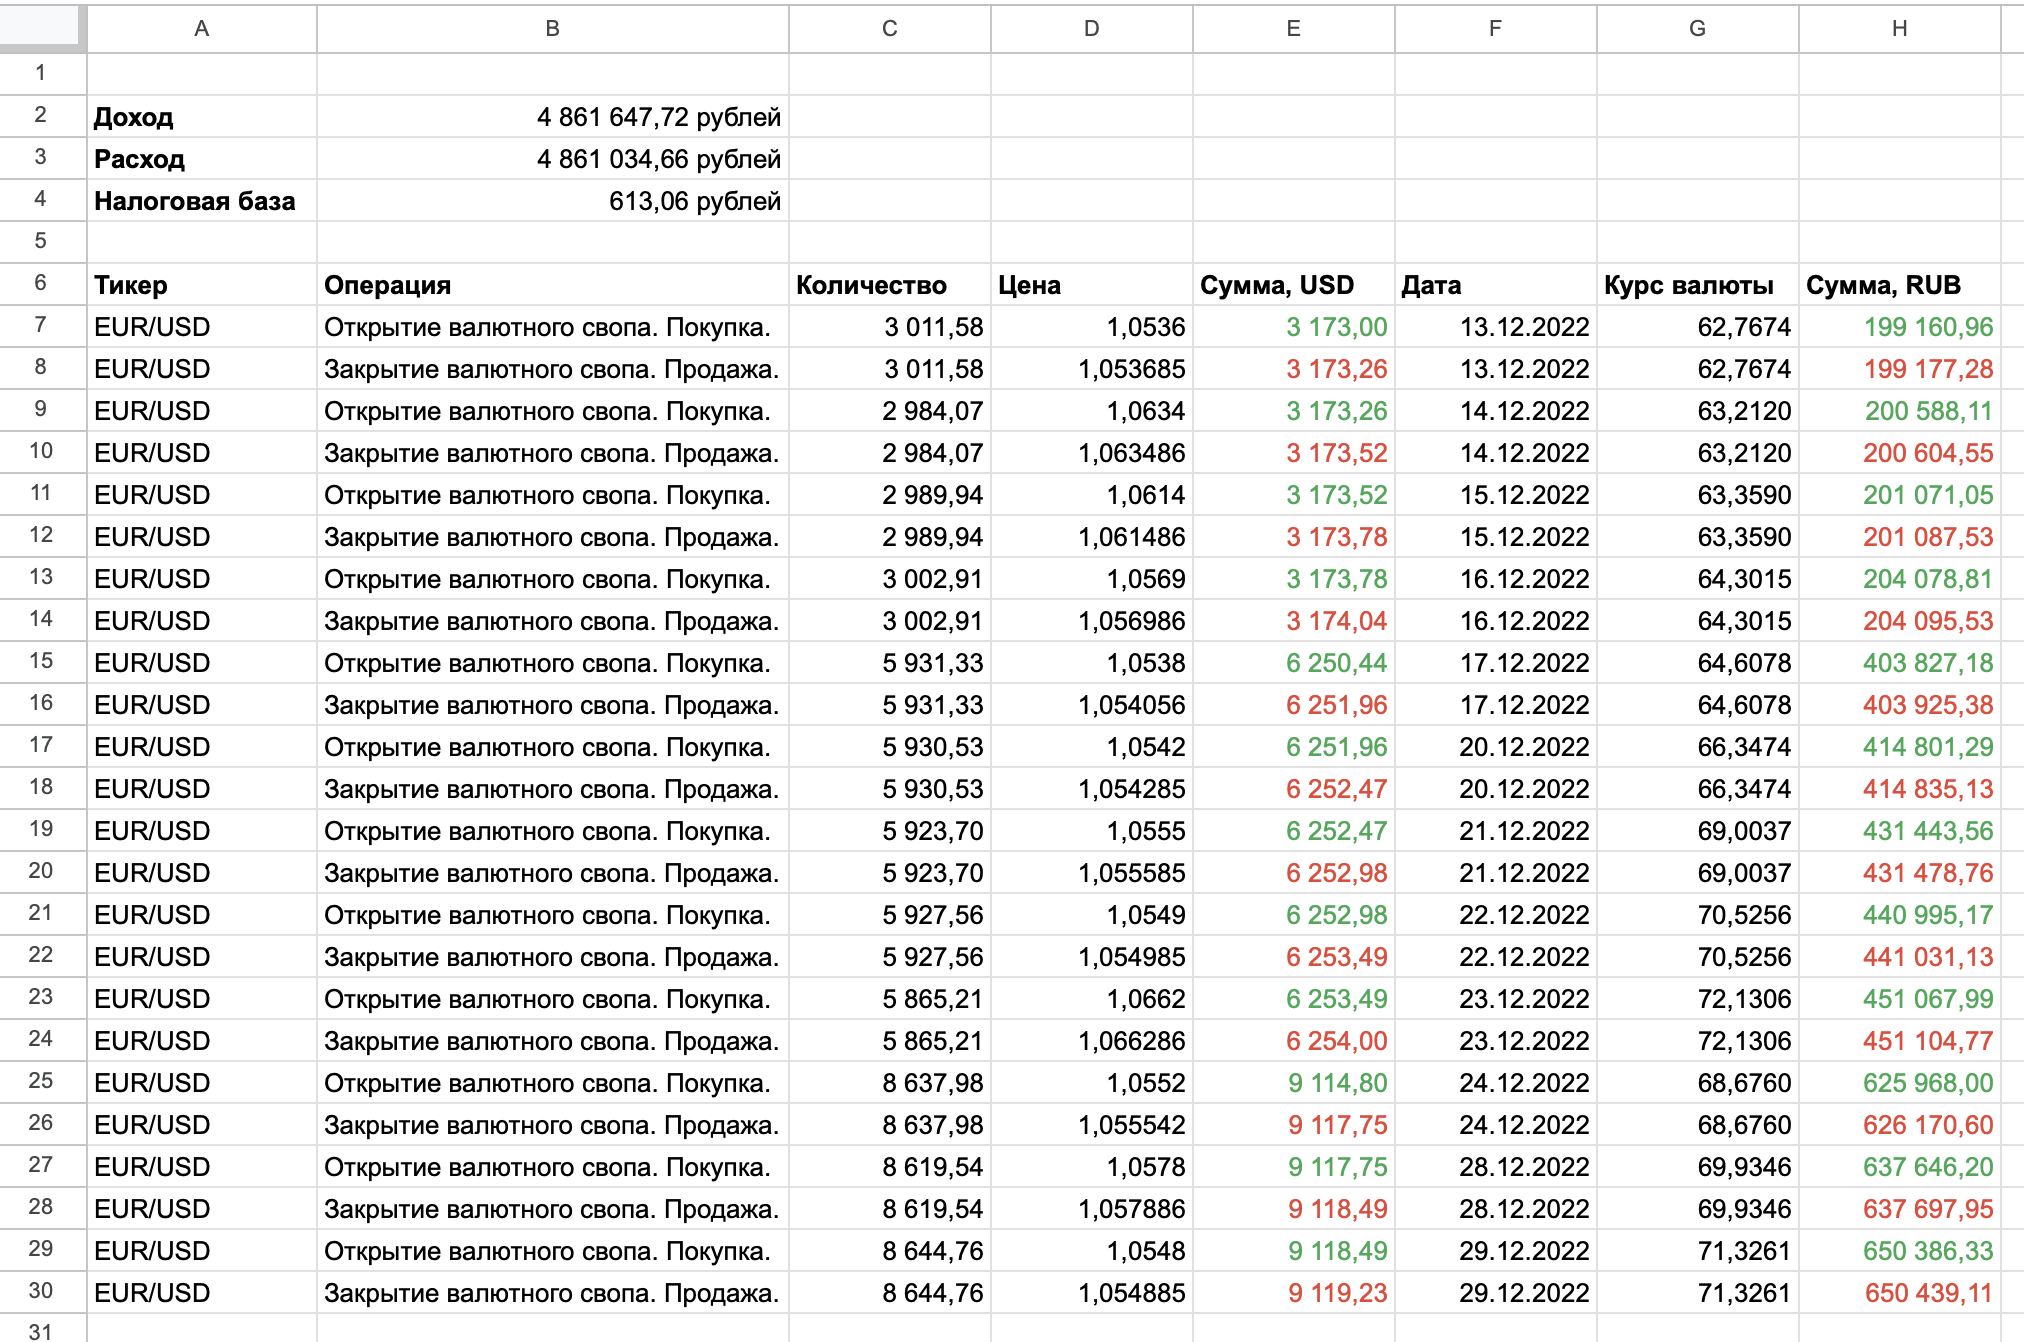The height and width of the screenshot is (1342, 2024).
Task: Select date '22.12.2022' in row 22
Action: click(x=1496, y=957)
